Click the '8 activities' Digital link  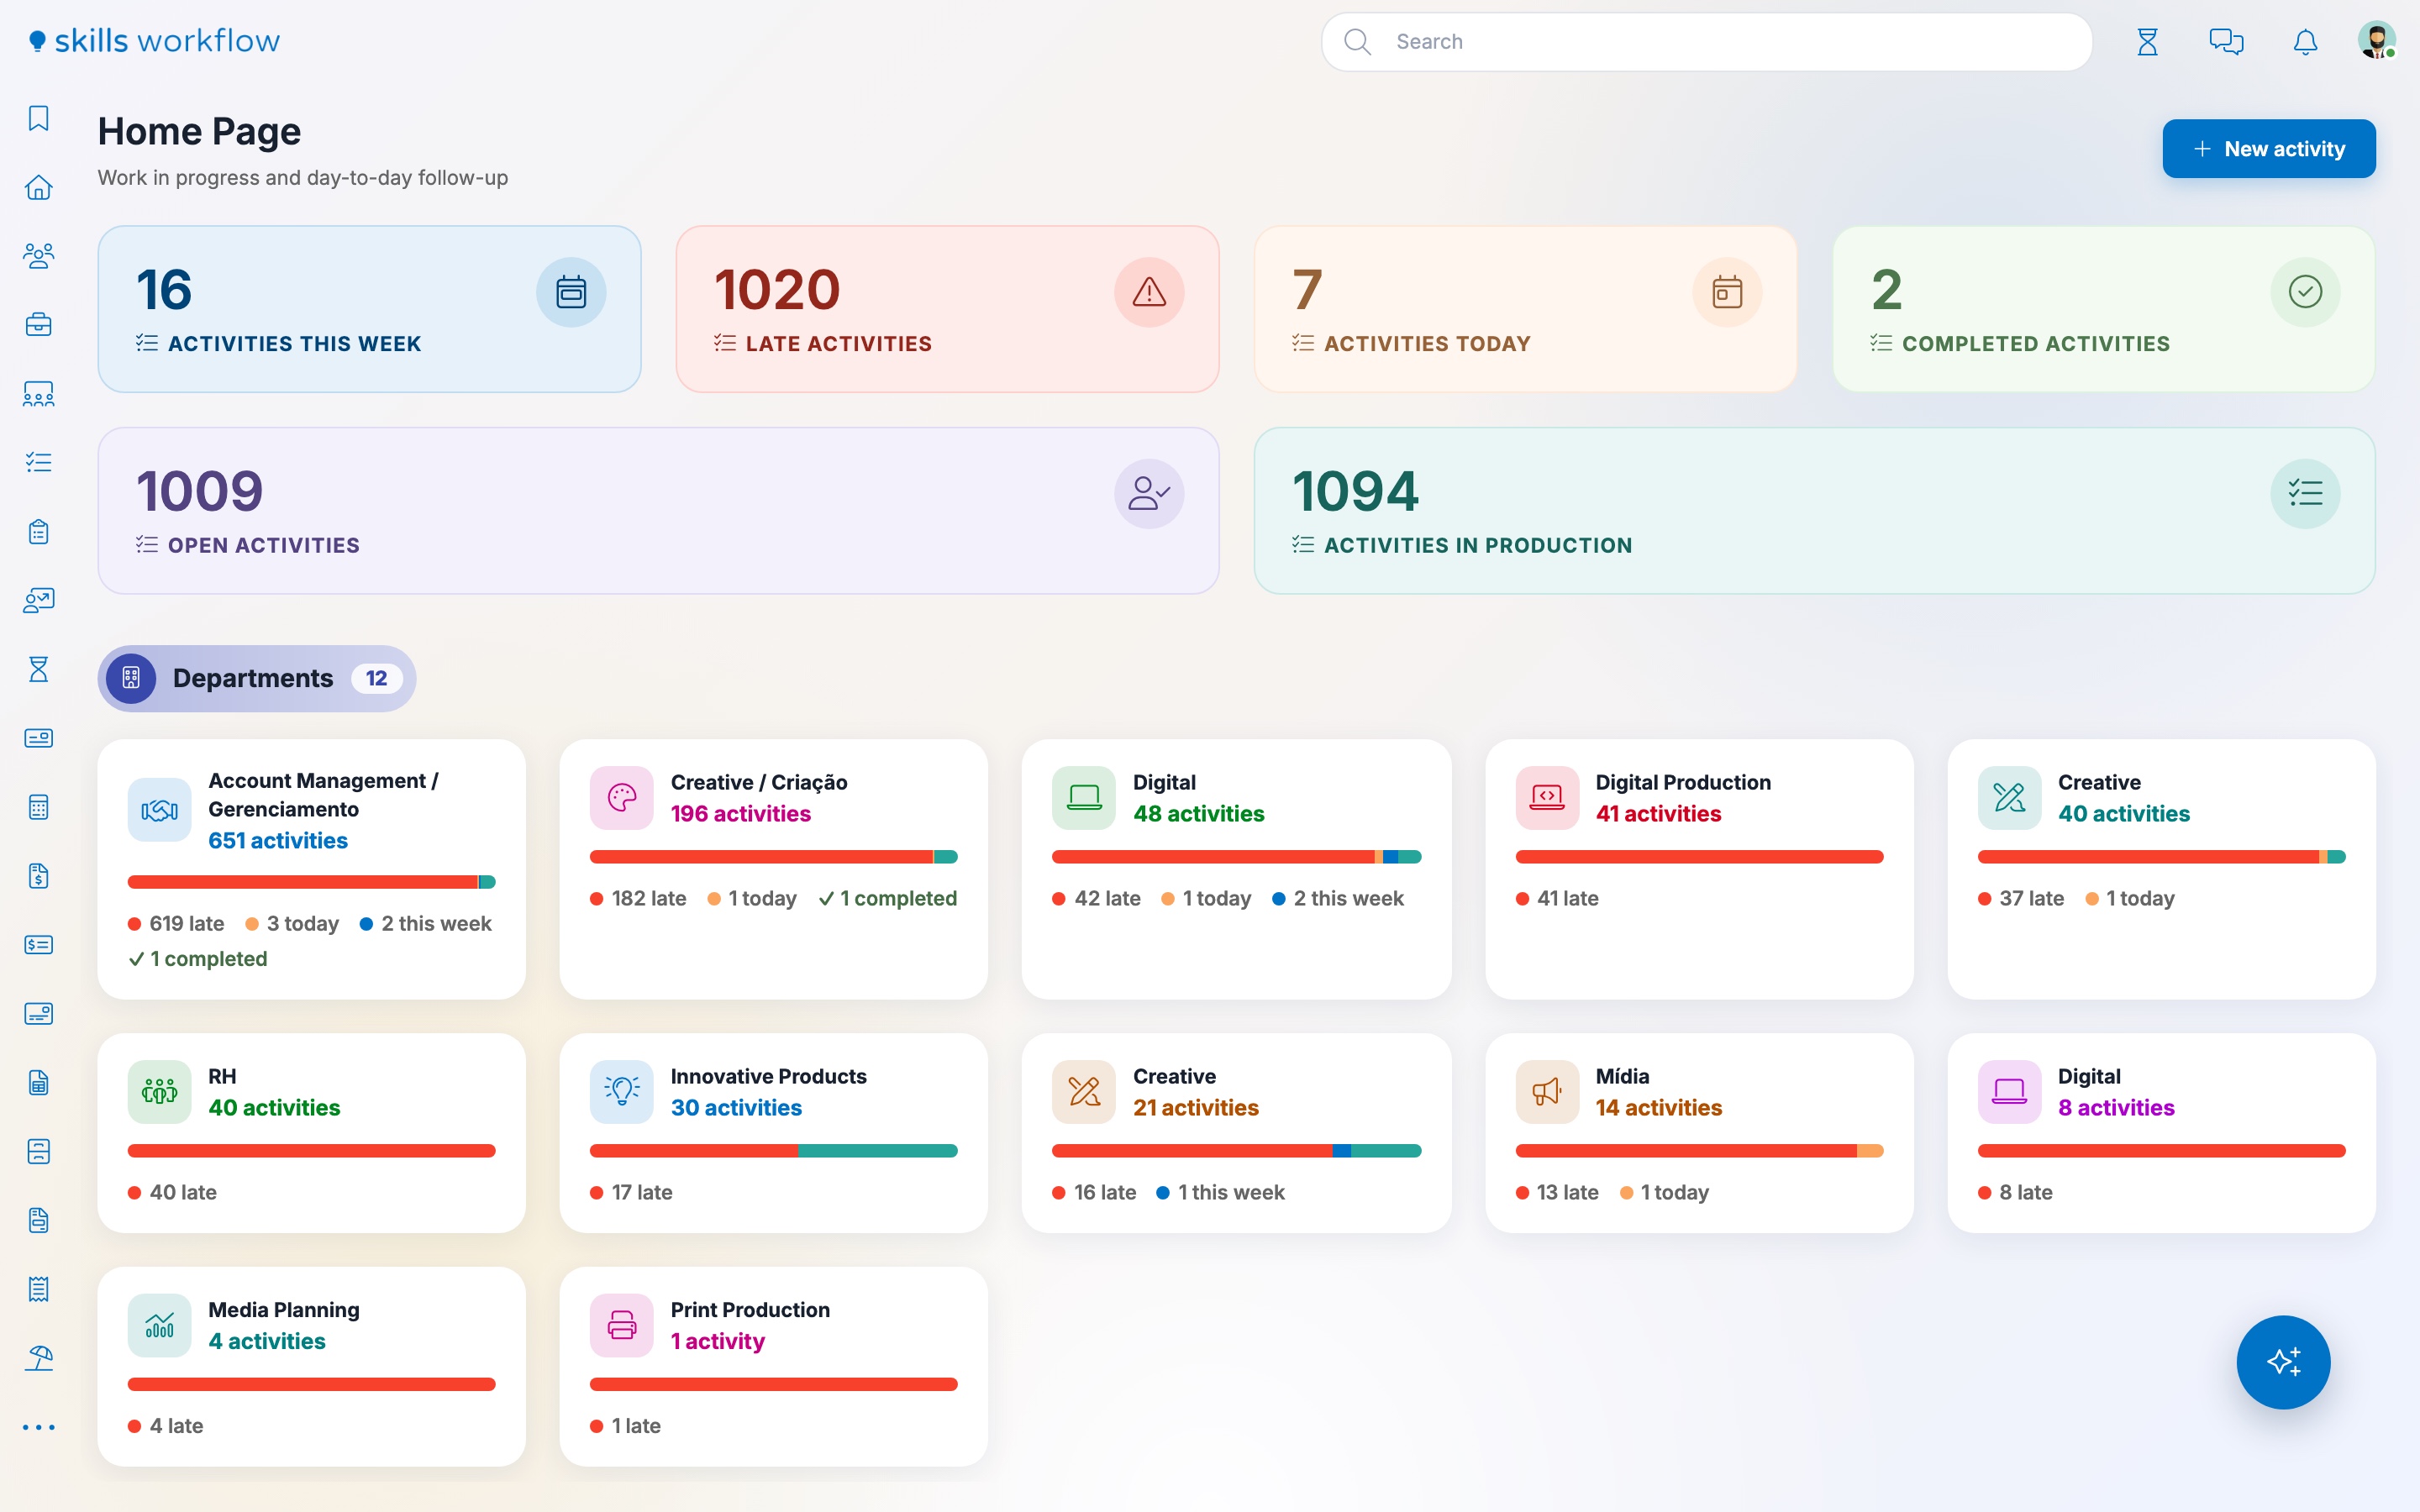pos(2116,1108)
